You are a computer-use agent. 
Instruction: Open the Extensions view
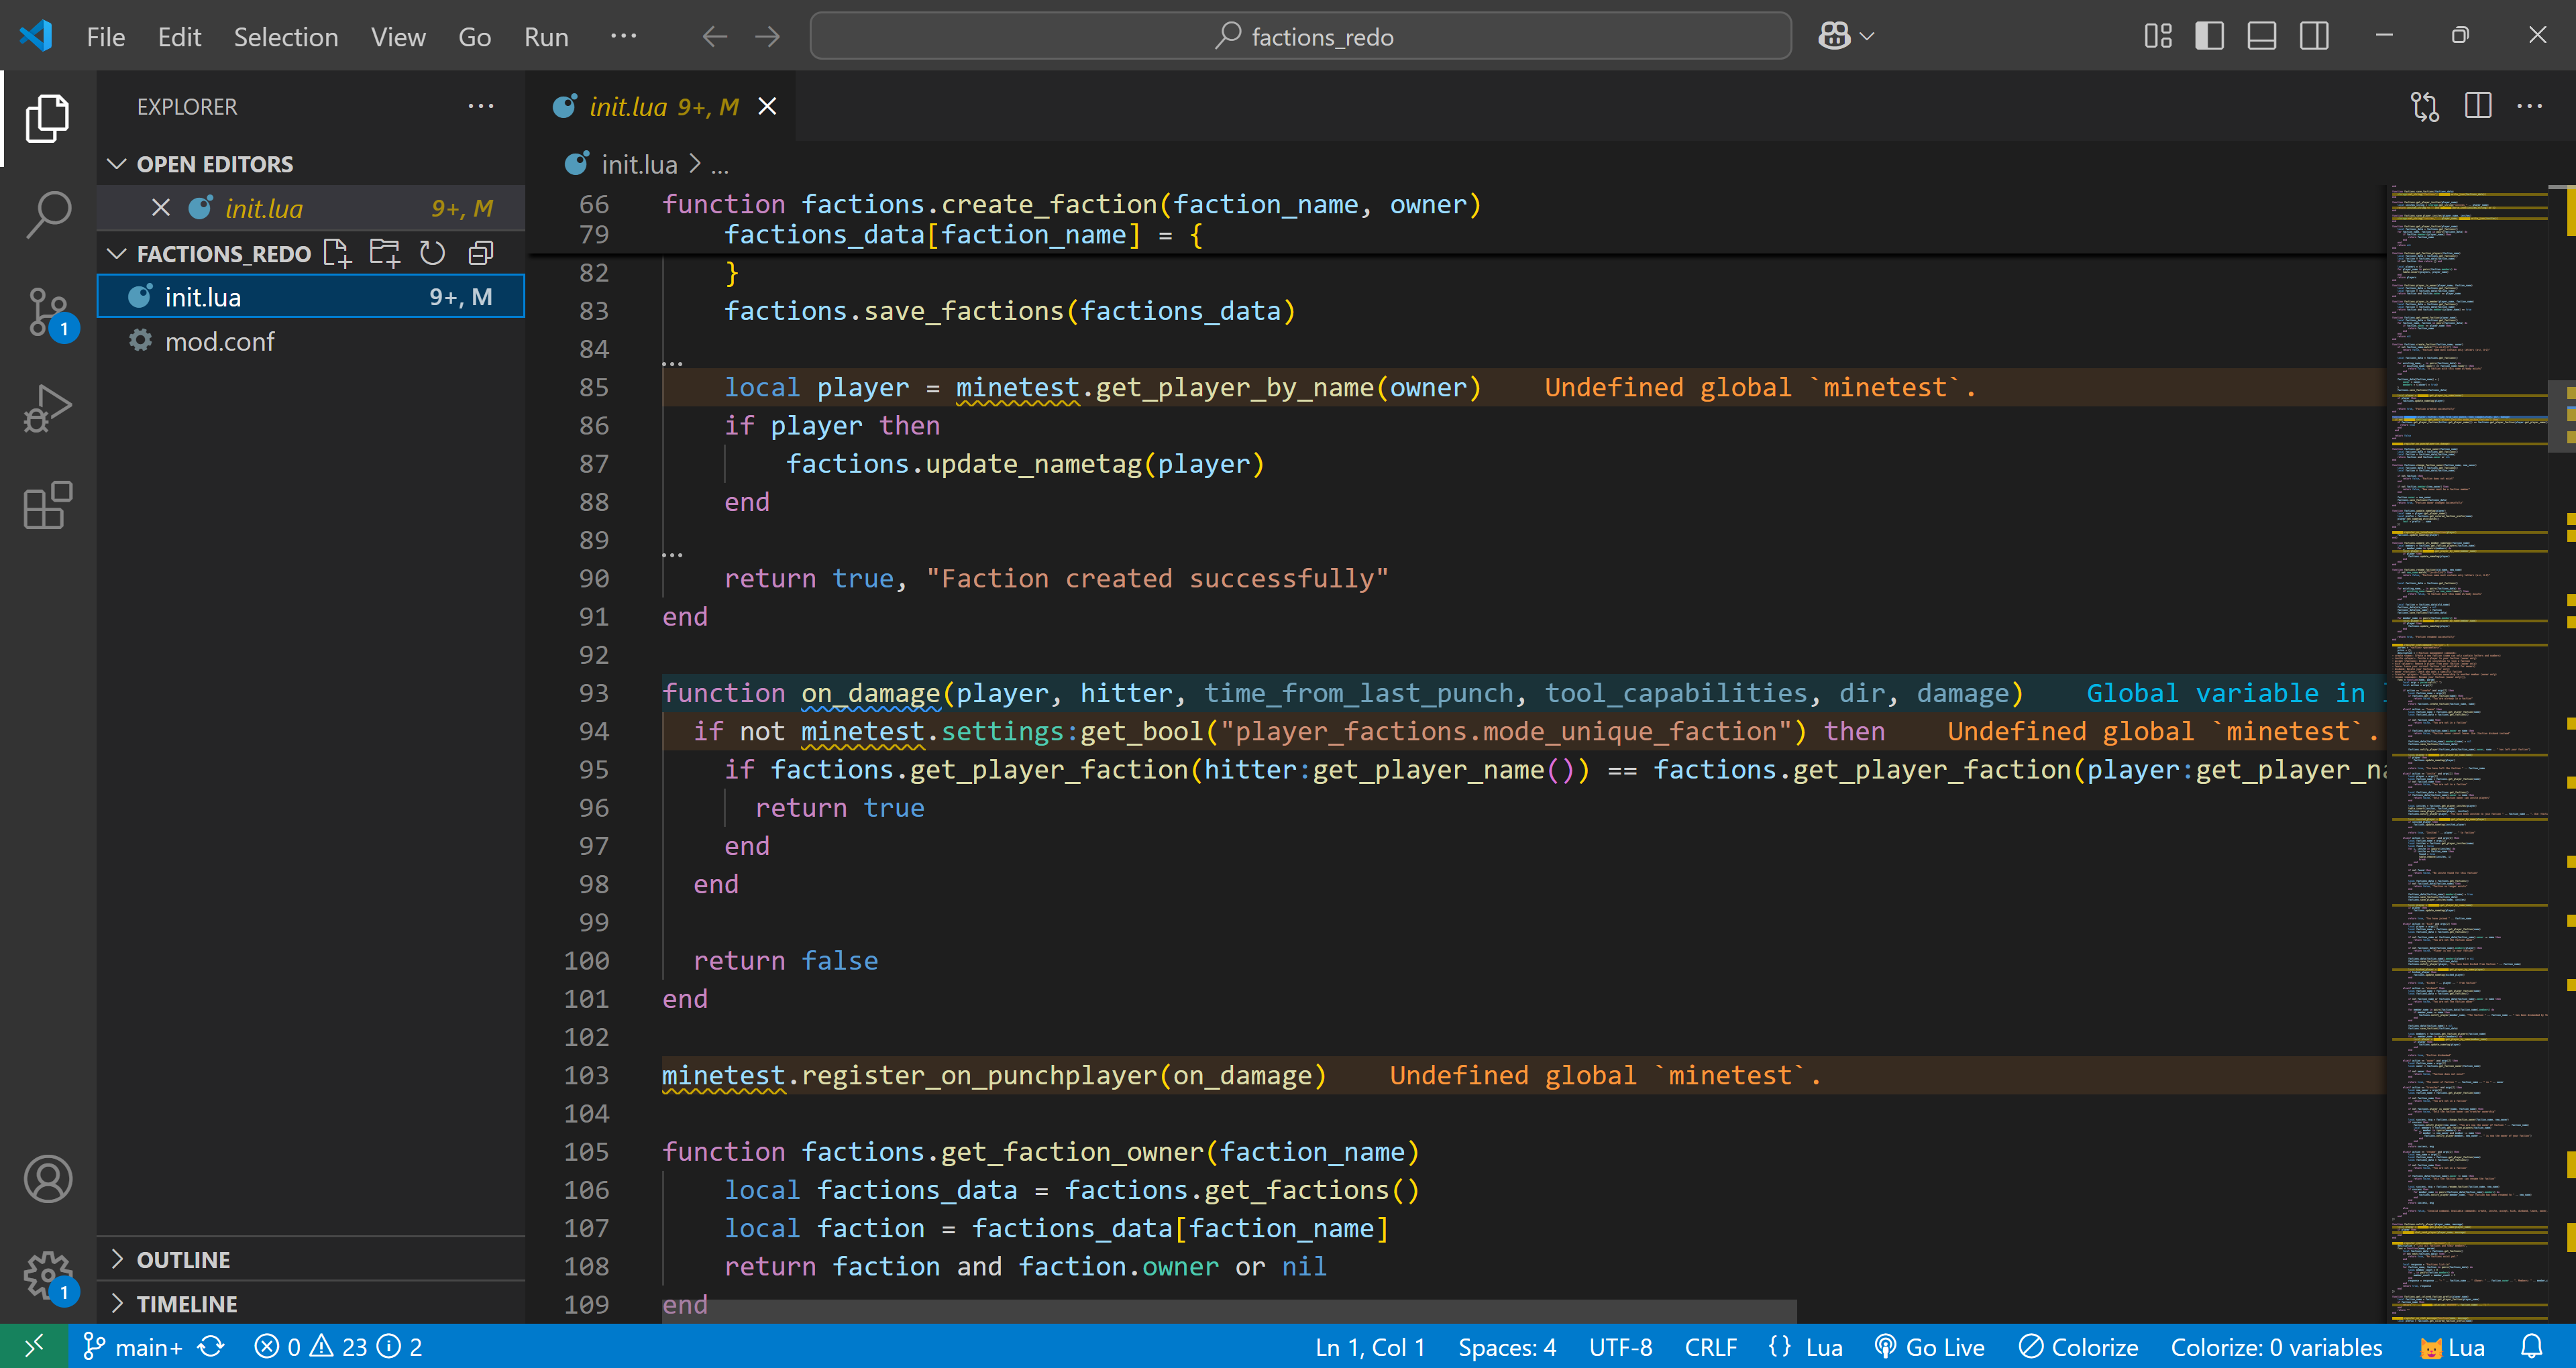coord(47,505)
